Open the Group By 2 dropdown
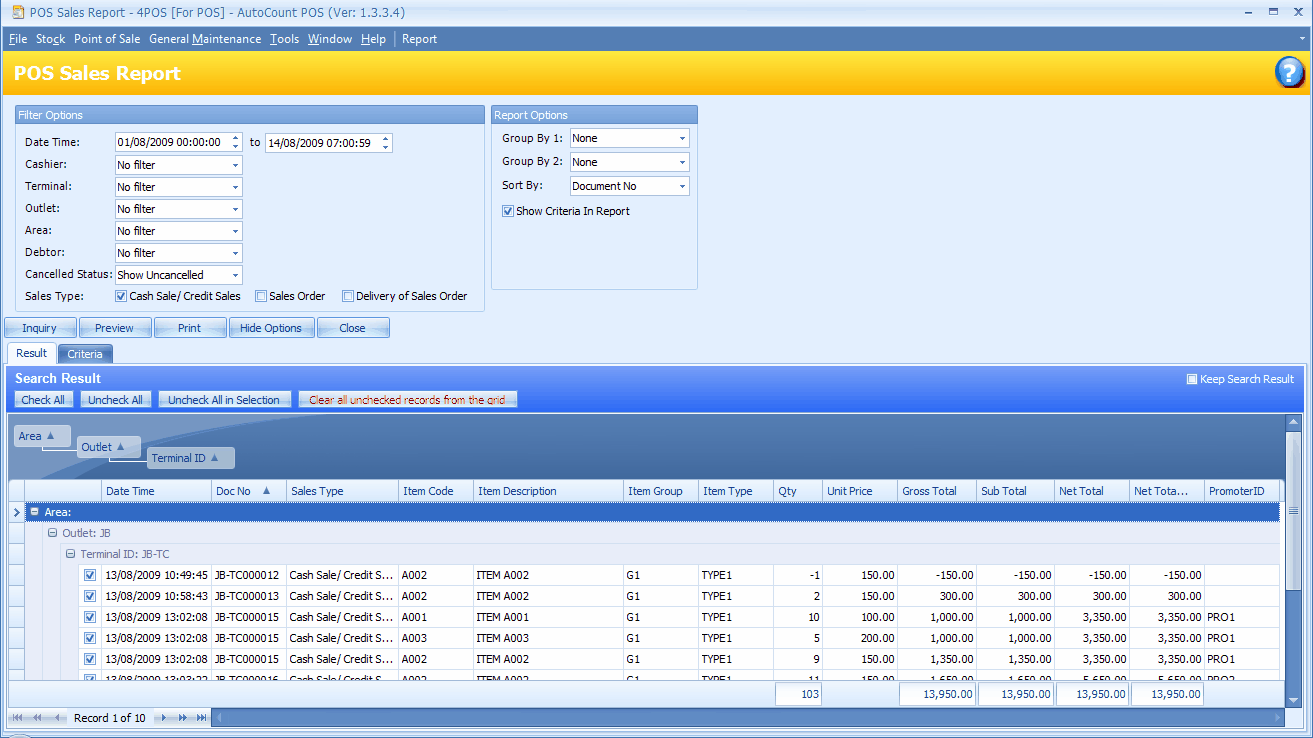The image size is (1313, 738). click(683, 162)
